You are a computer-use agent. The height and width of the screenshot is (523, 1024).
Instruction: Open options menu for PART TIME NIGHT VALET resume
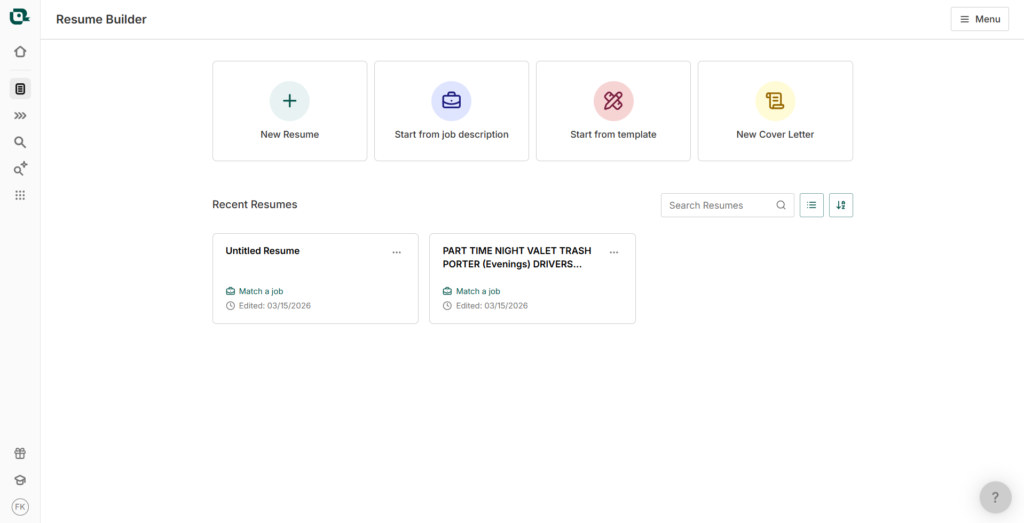tap(614, 252)
